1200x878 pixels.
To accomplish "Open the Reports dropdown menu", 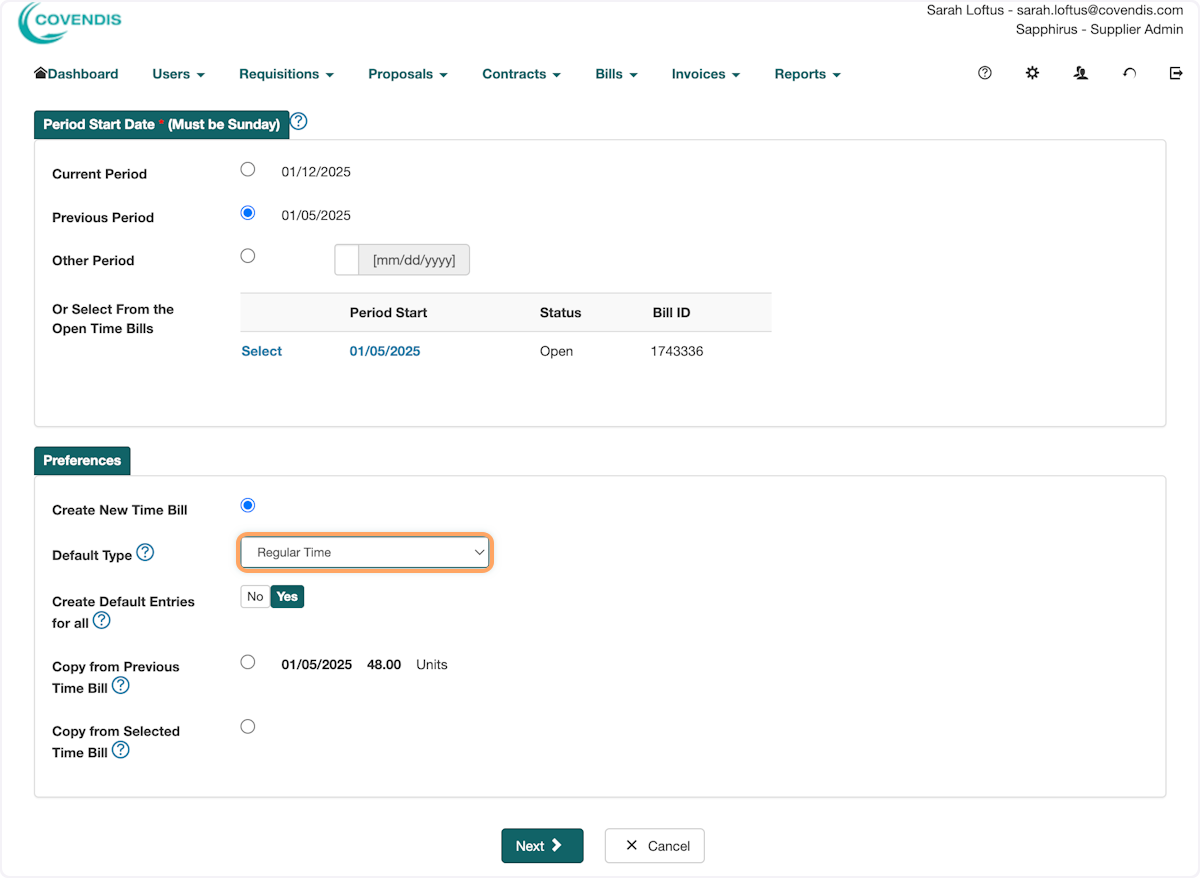I will click(x=806, y=74).
